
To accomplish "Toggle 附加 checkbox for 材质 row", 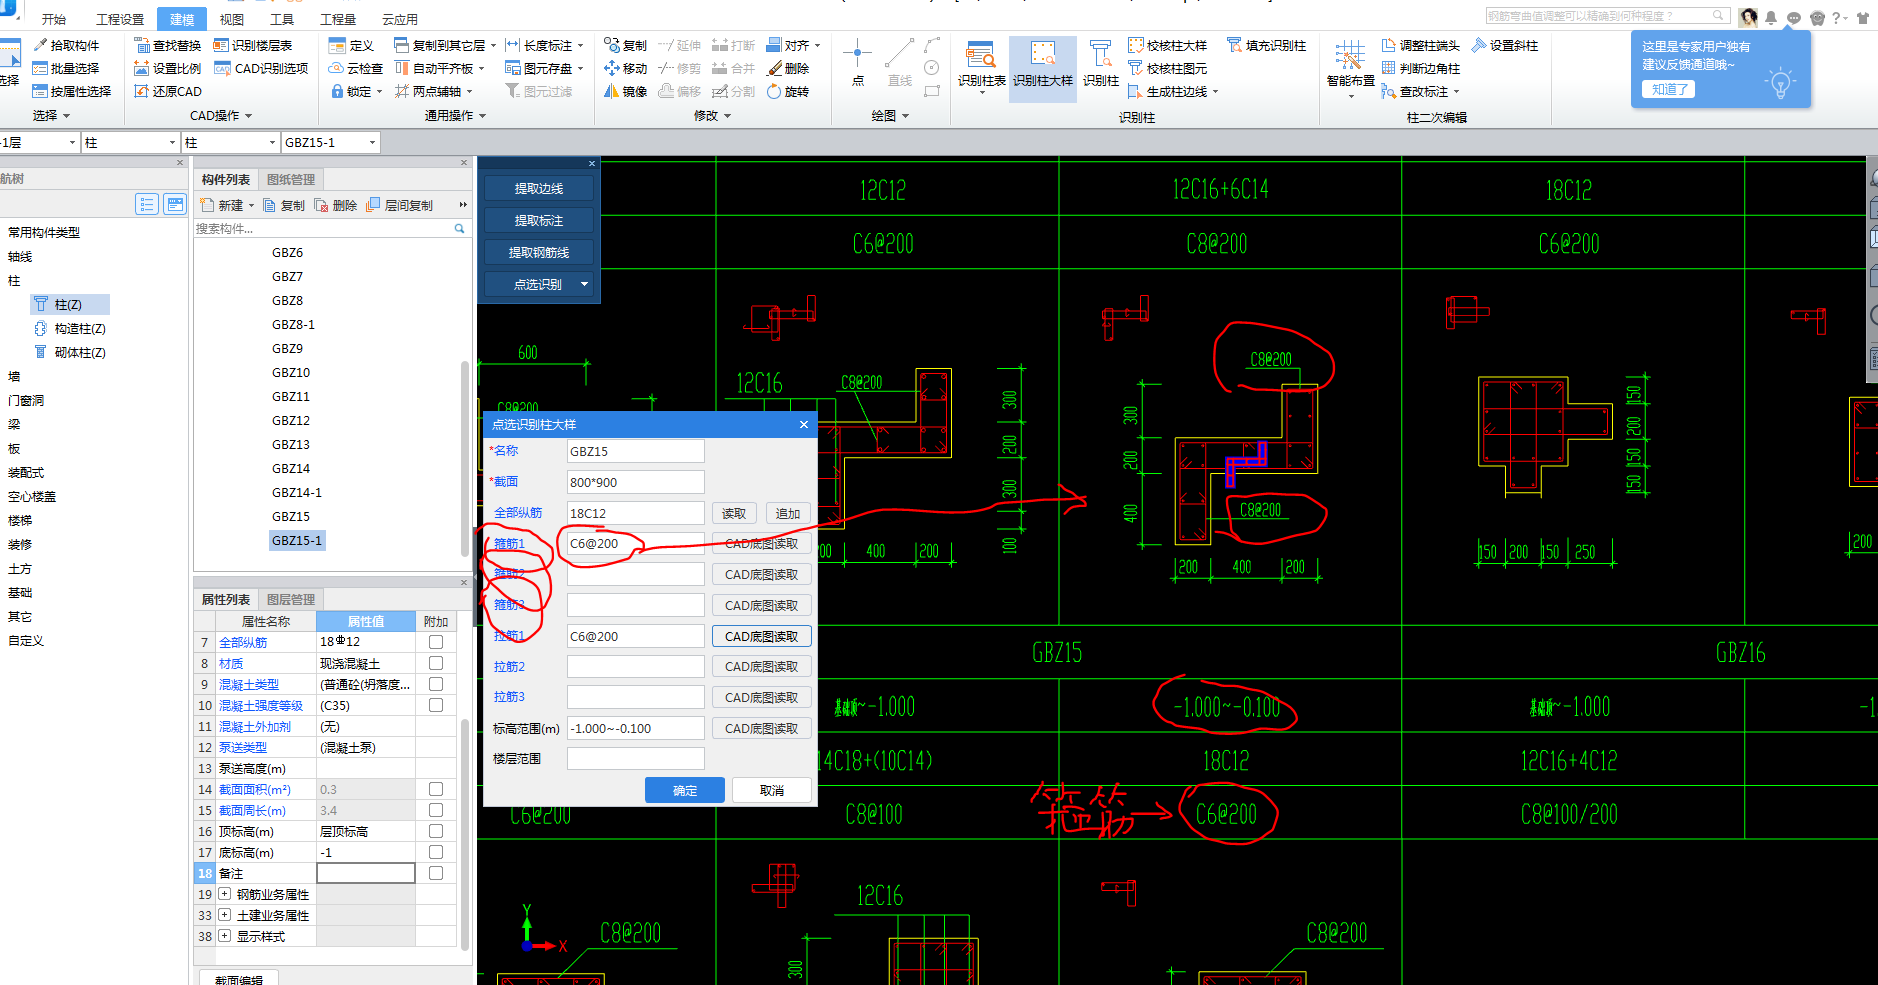I will click(436, 663).
